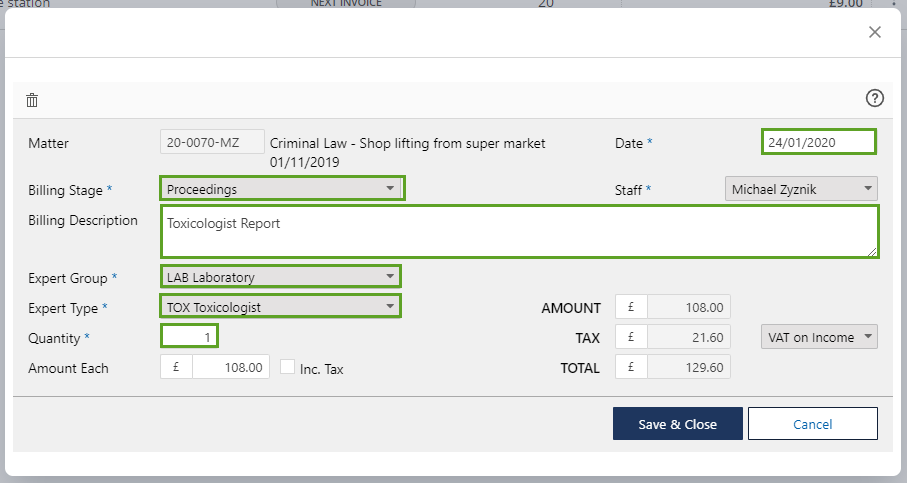This screenshot has width=907, height=483.
Task: Click the Matter number field 20-0070-MZ
Action: click(212, 142)
